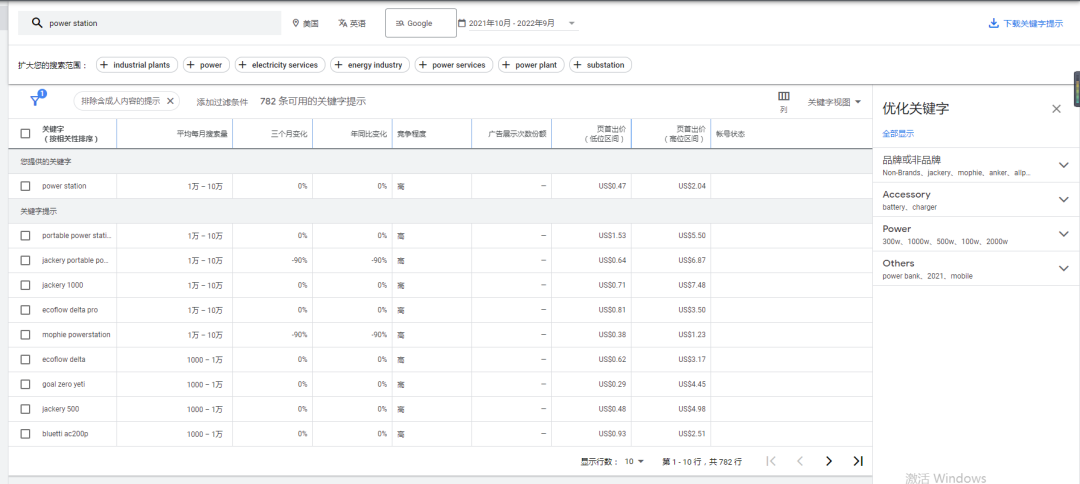This screenshot has height=484, width=1080.
Task: Add the industrial plants suggestion chip
Action: coord(137,65)
